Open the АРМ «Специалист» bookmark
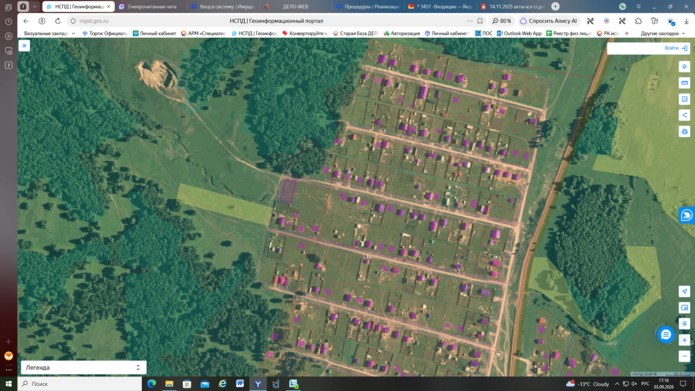Screen dimensions: 695x391 (203, 33)
